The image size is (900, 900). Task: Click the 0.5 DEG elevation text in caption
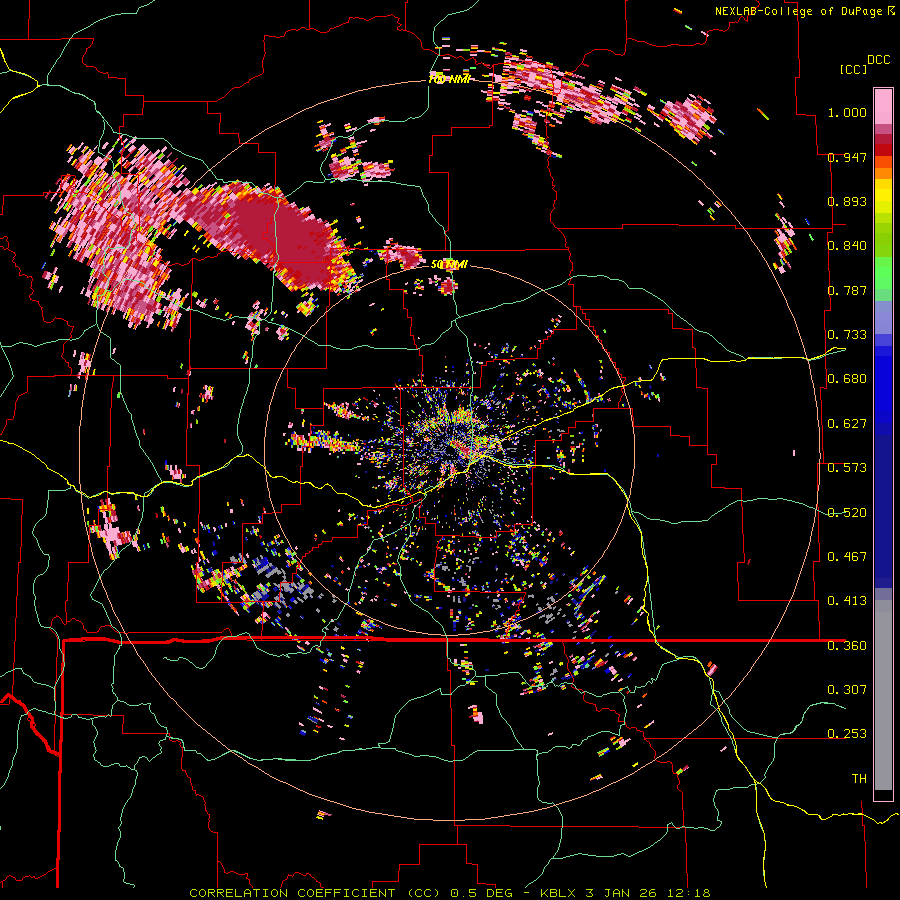tap(480, 893)
